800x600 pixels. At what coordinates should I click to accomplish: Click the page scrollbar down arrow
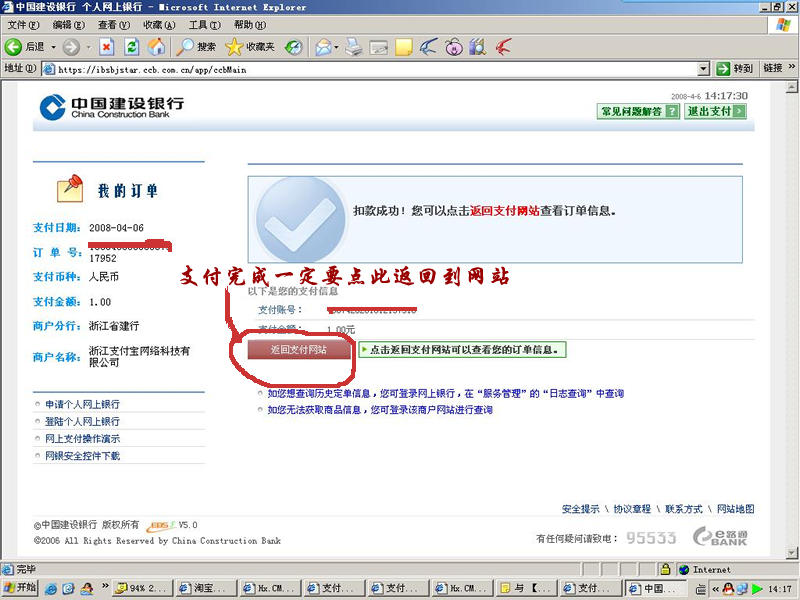tap(791, 553)
